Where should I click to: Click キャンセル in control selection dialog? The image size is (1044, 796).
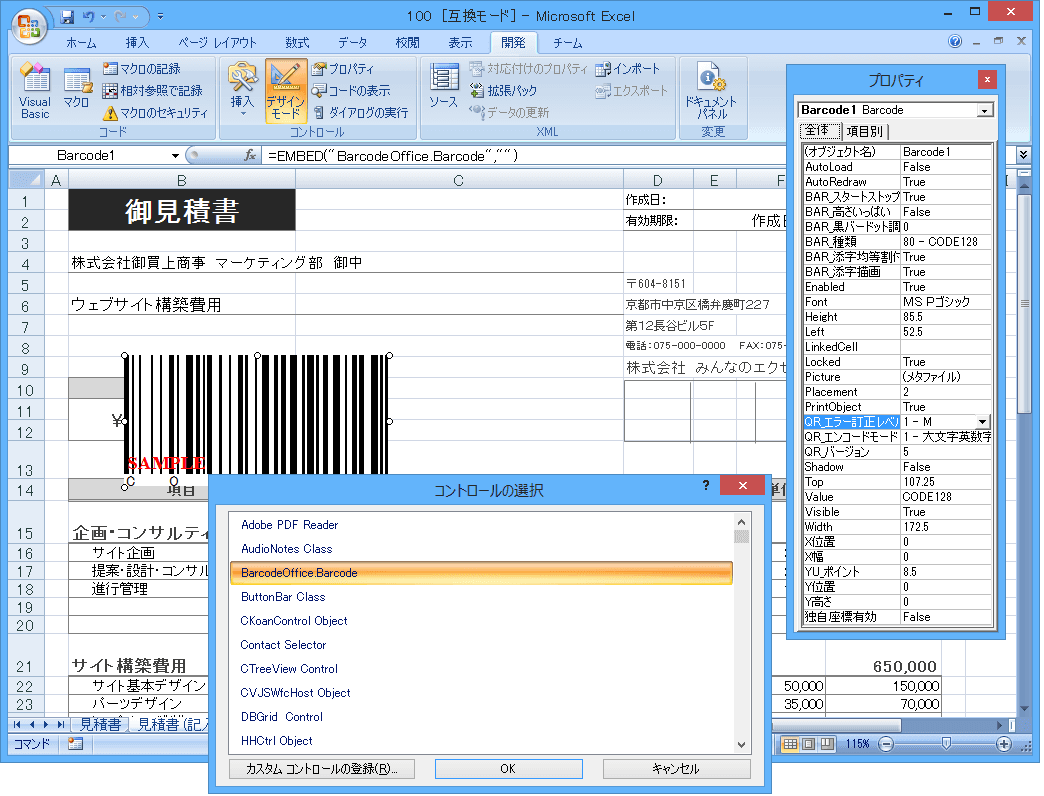676,769
